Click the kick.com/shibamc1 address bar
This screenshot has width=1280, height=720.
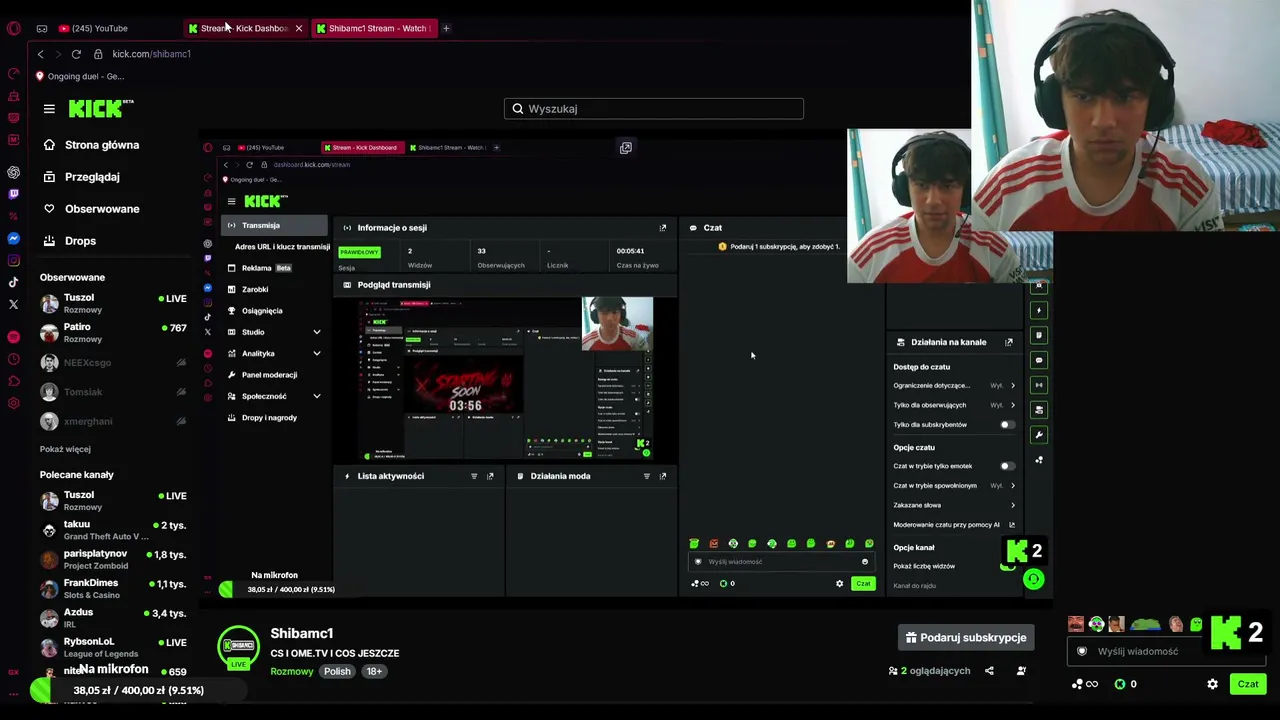[x=151, y=54]
